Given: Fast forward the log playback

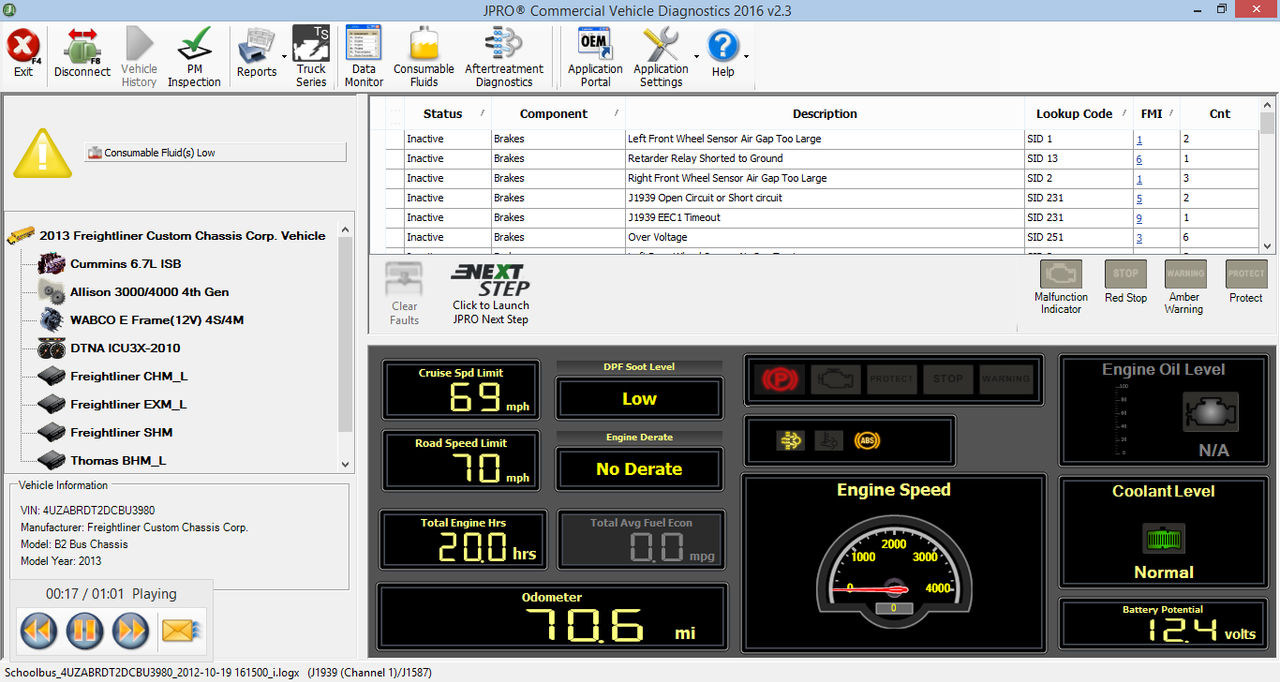Looking at the screenshot, I should tap(131, 630).
